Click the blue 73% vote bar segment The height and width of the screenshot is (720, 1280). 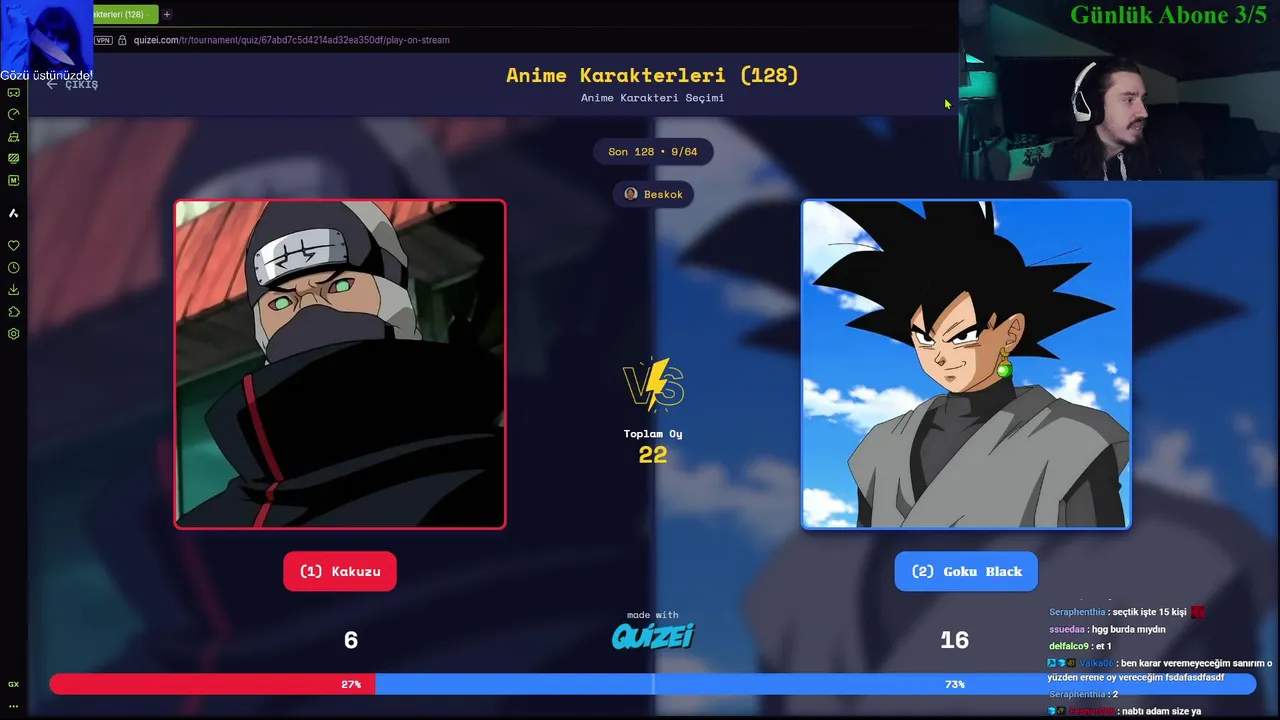tap(815, 684)
